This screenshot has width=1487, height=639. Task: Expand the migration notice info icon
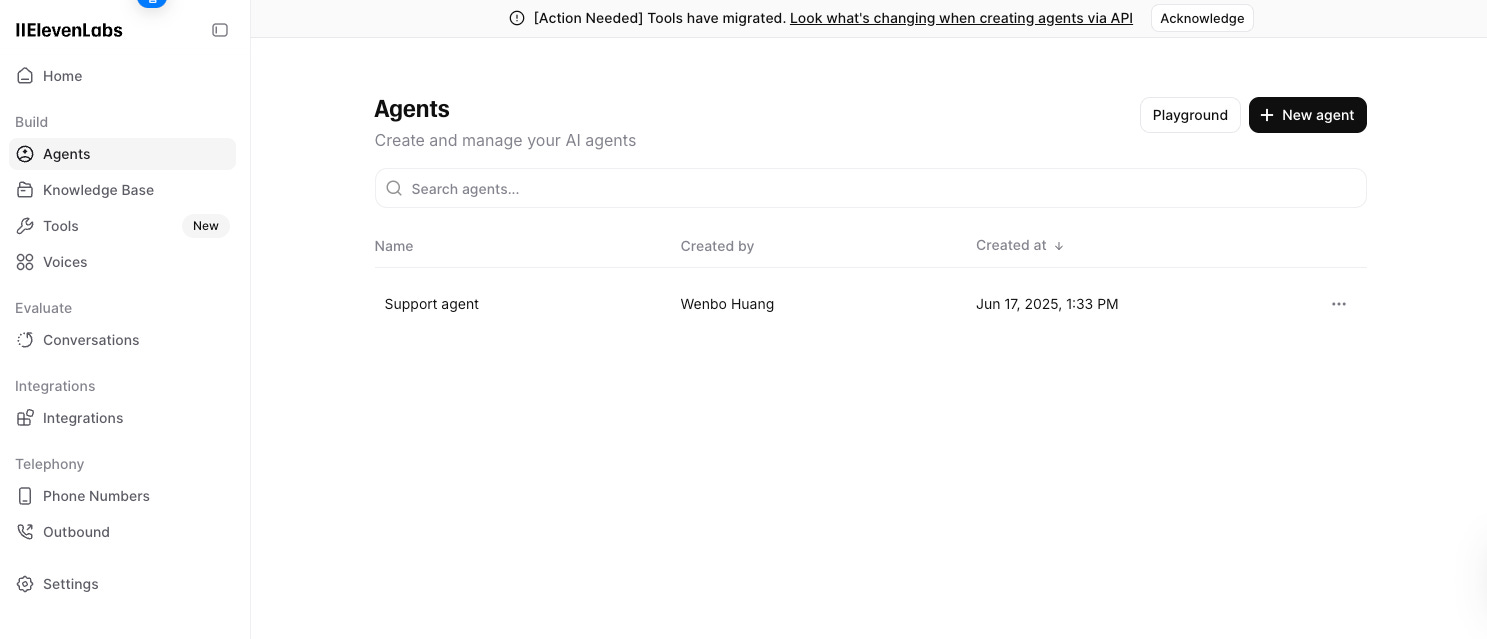(x=515, y=18)
